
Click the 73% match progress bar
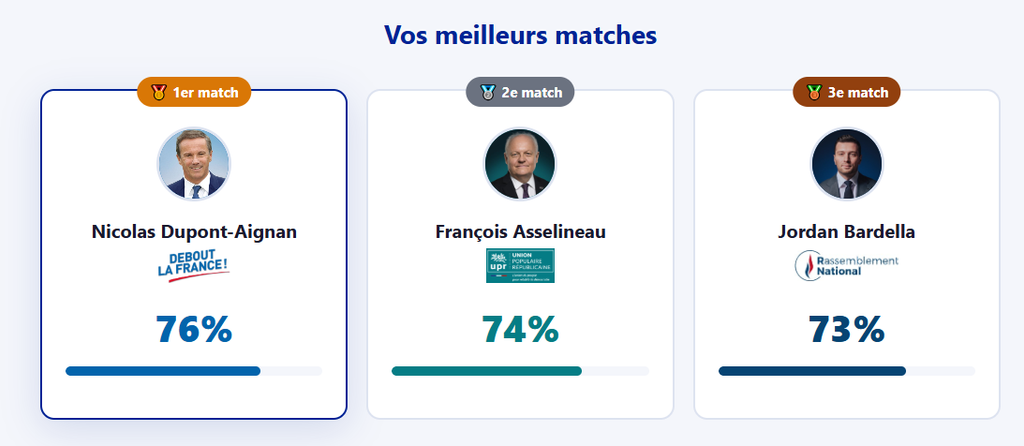click(846, 371)
